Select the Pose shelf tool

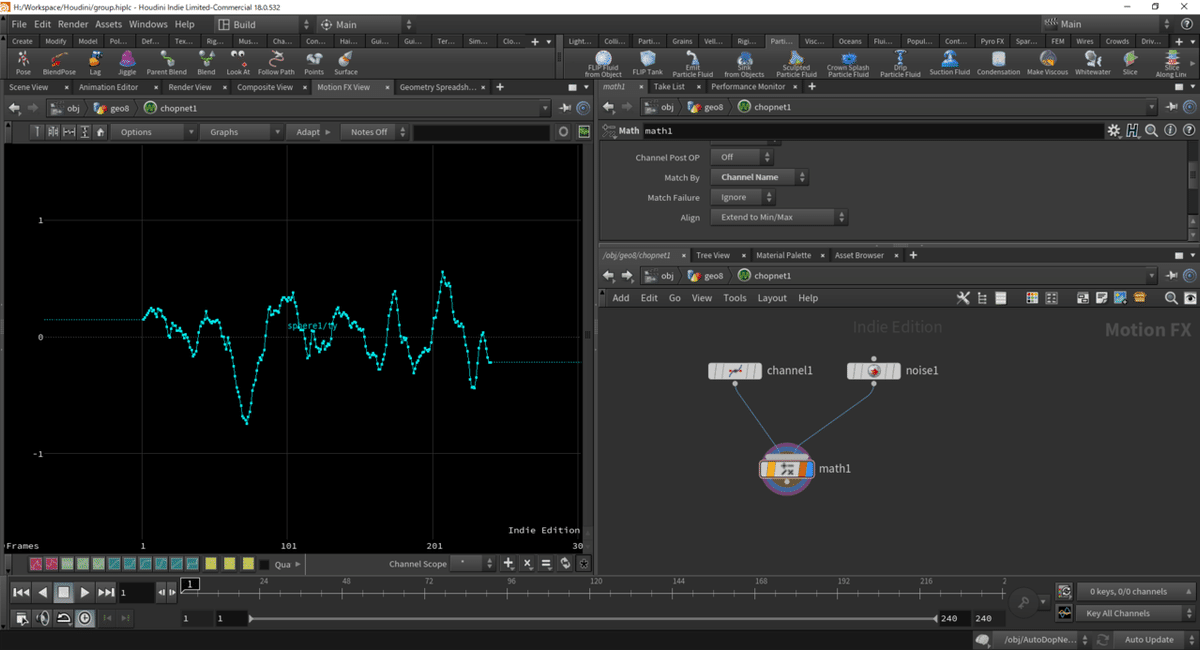pos(23,63)
